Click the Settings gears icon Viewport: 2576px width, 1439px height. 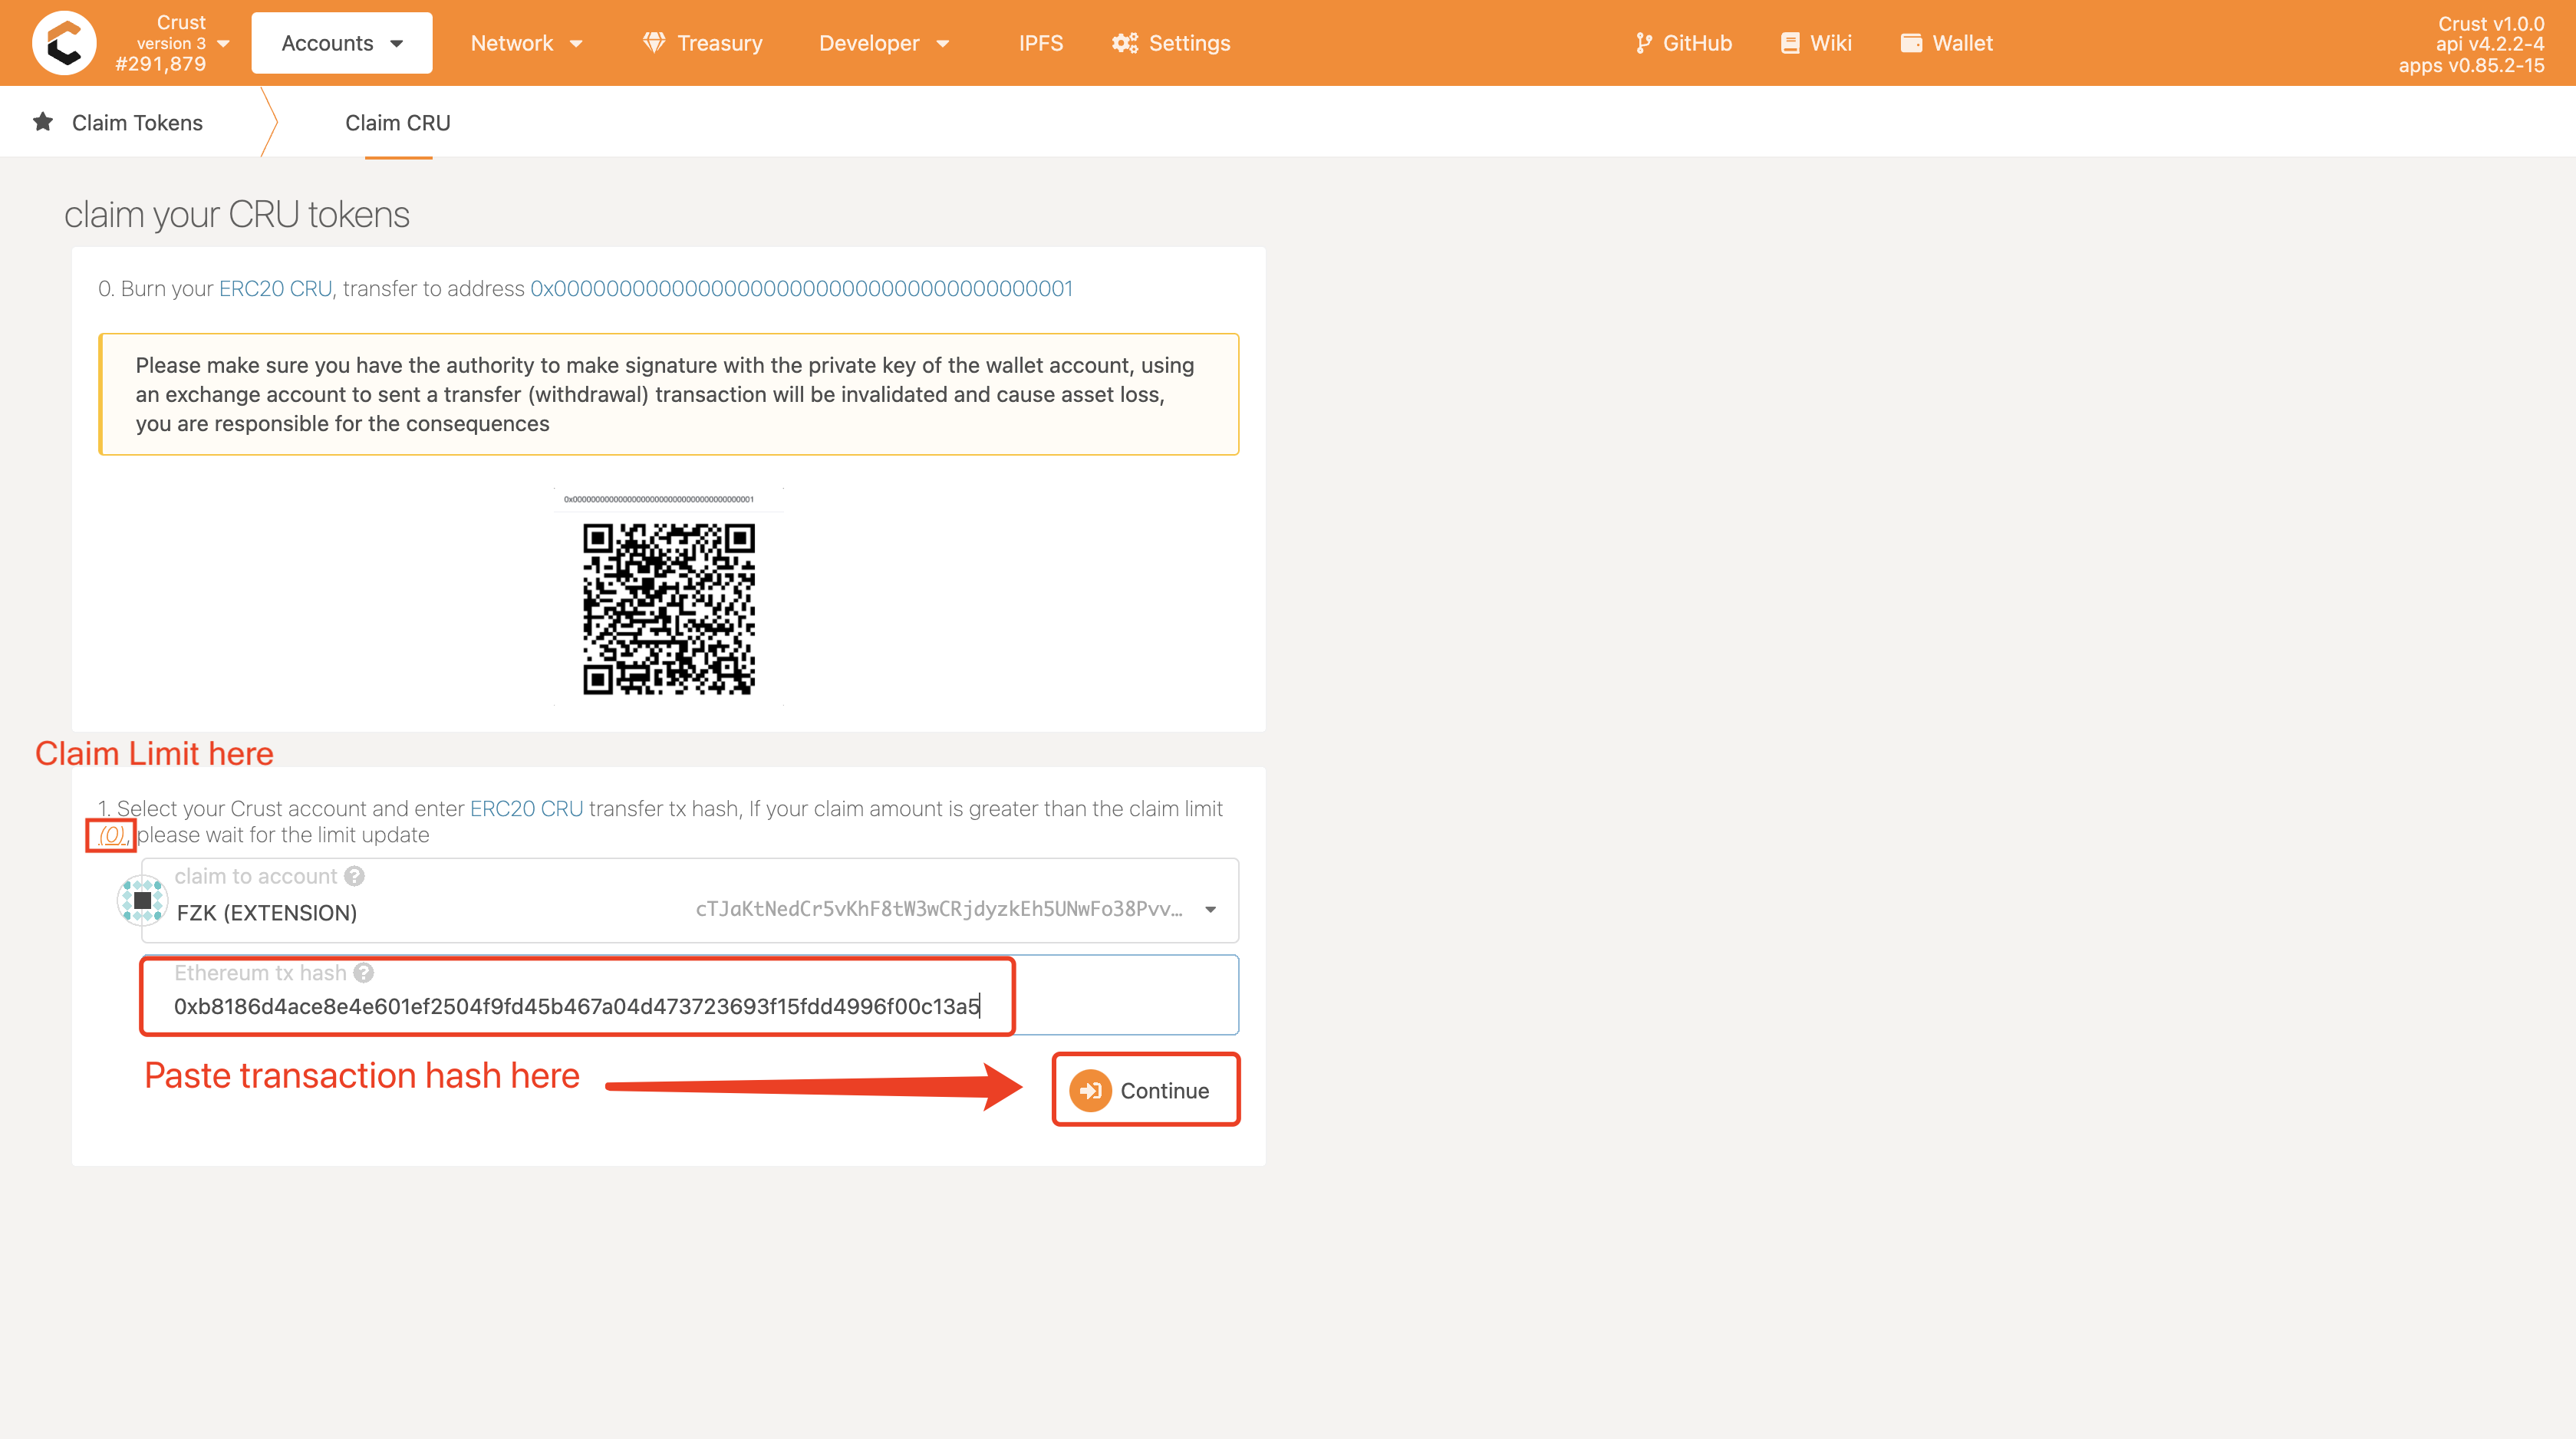1125,43
